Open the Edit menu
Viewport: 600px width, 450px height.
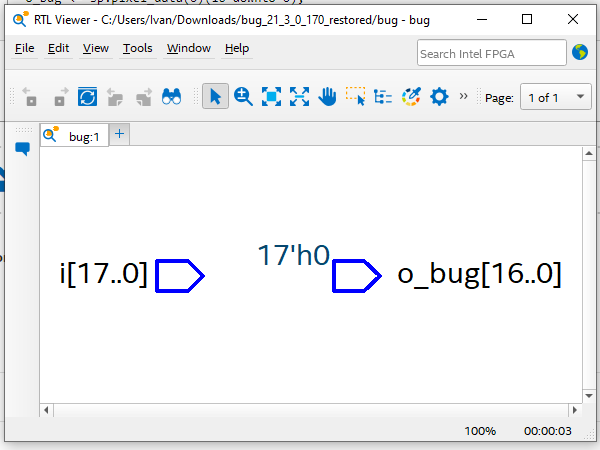point(58,48)
